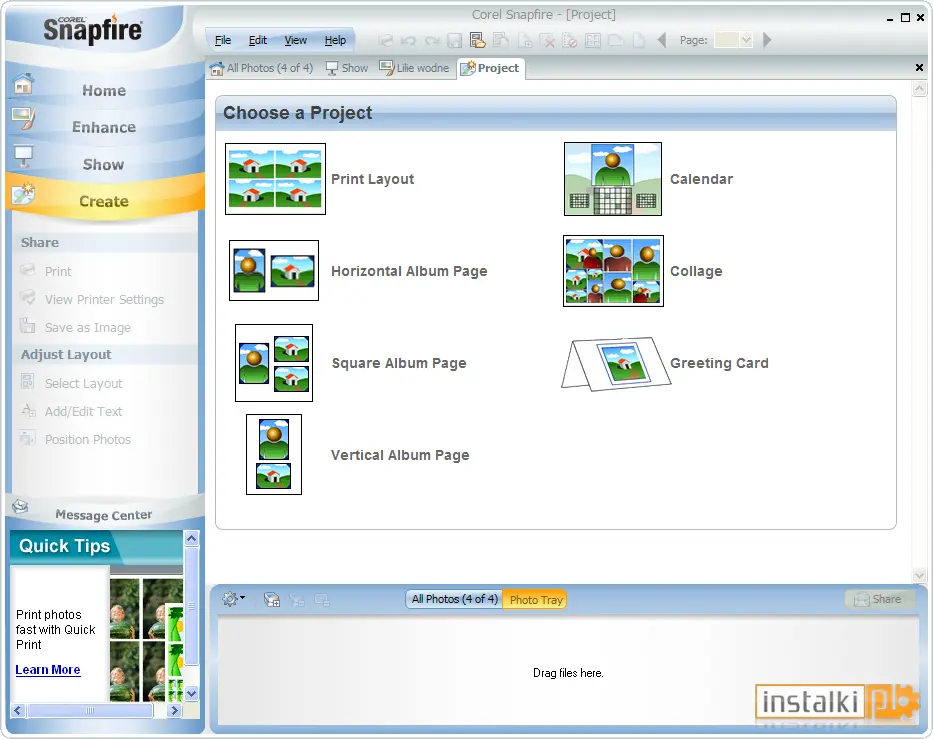
Task: Click Quick Tips scroll right arrow
Action: pyautogui.click(x=174, y=710)
